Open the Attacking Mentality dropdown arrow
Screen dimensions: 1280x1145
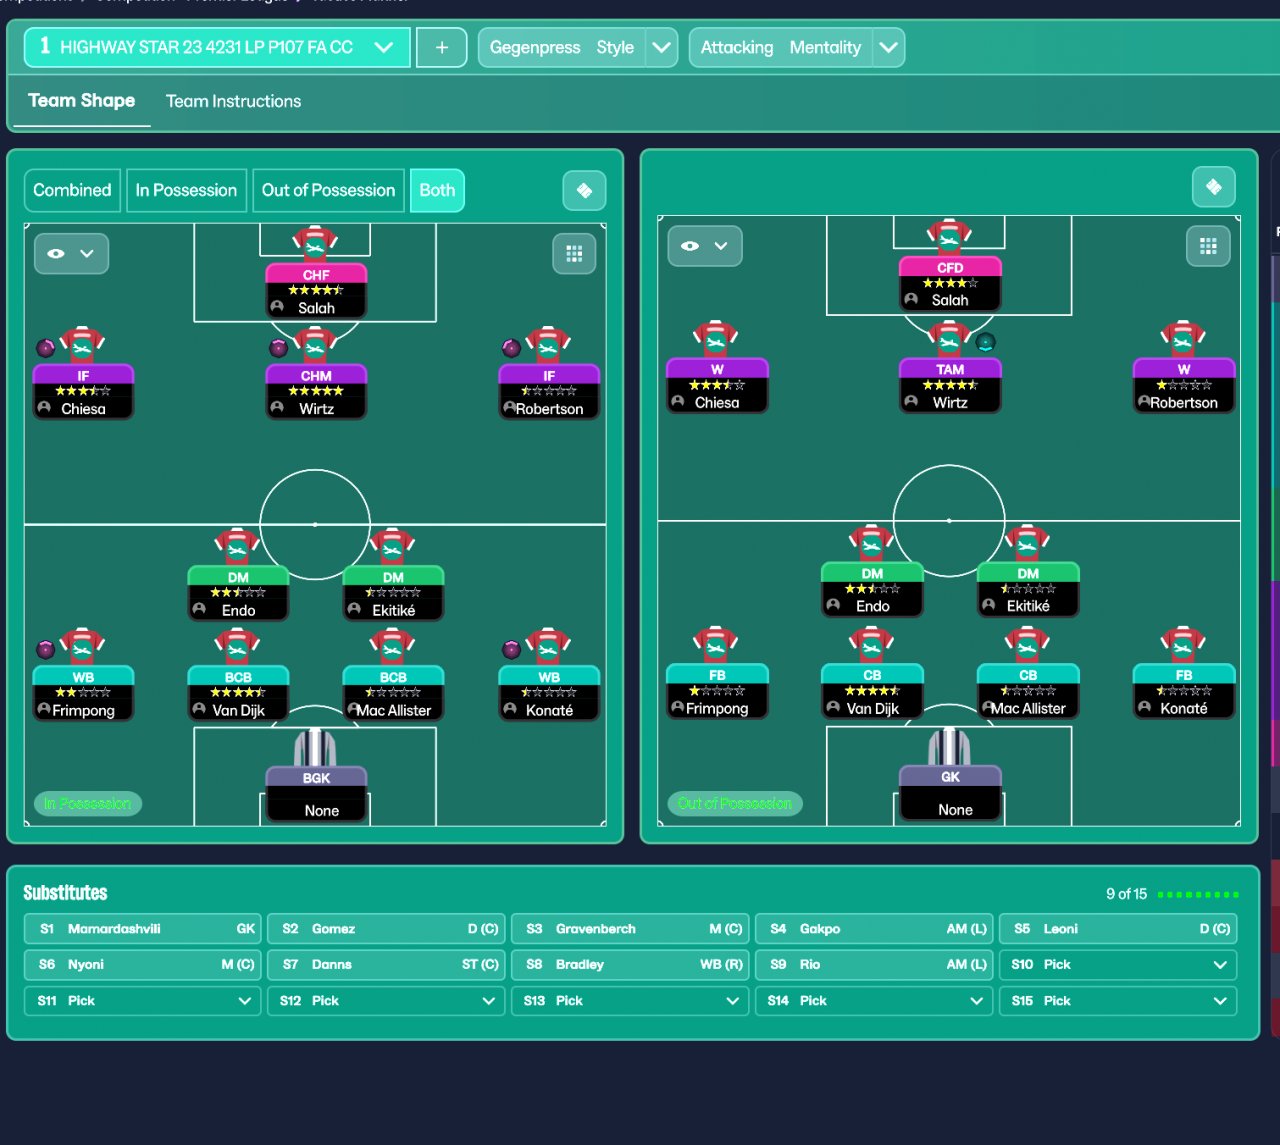[x=889, y=47]
